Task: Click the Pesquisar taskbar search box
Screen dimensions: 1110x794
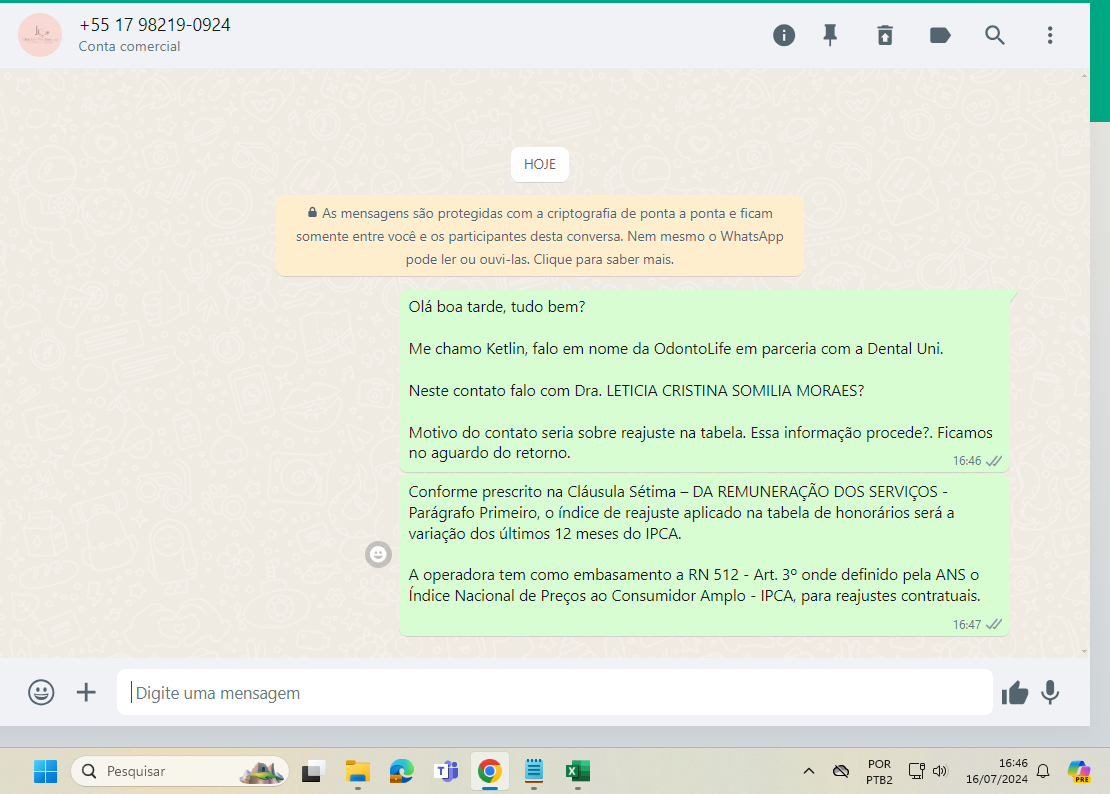Action: tap(180, 771)
